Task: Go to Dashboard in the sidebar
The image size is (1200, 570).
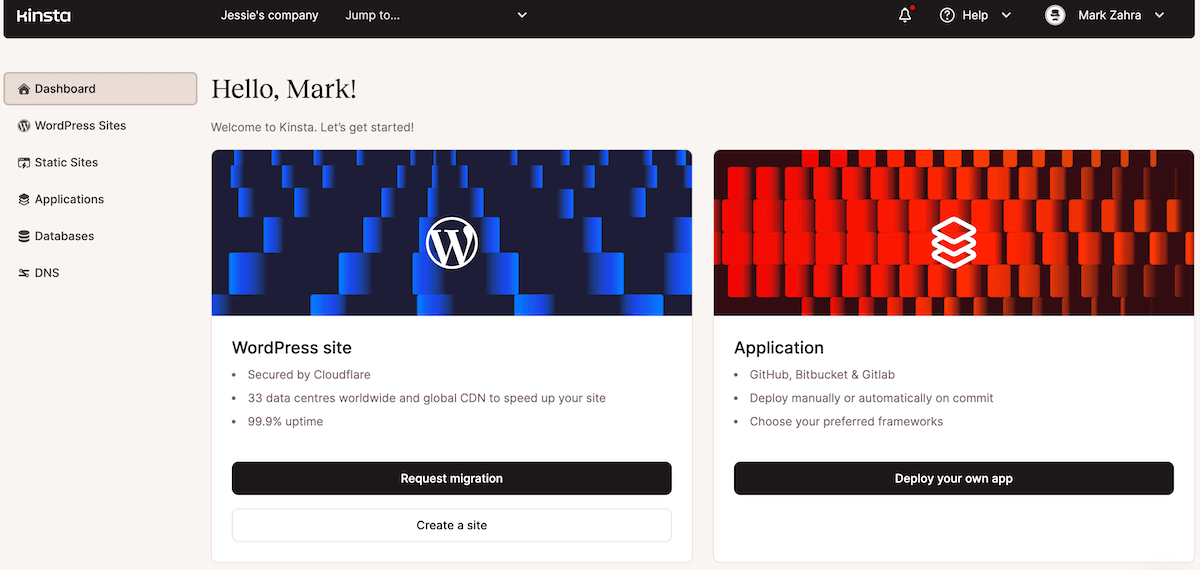Action: click(100, 89)
